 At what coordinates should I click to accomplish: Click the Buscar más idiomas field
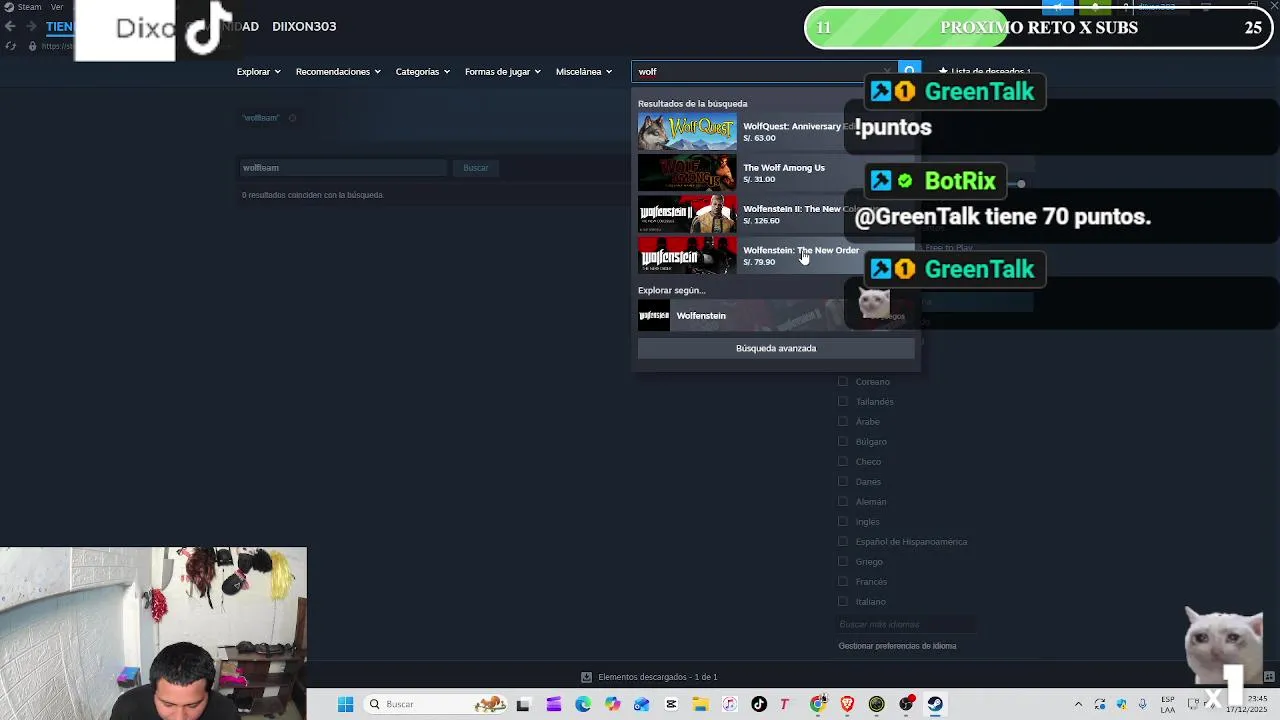click(x=905, y=624)
